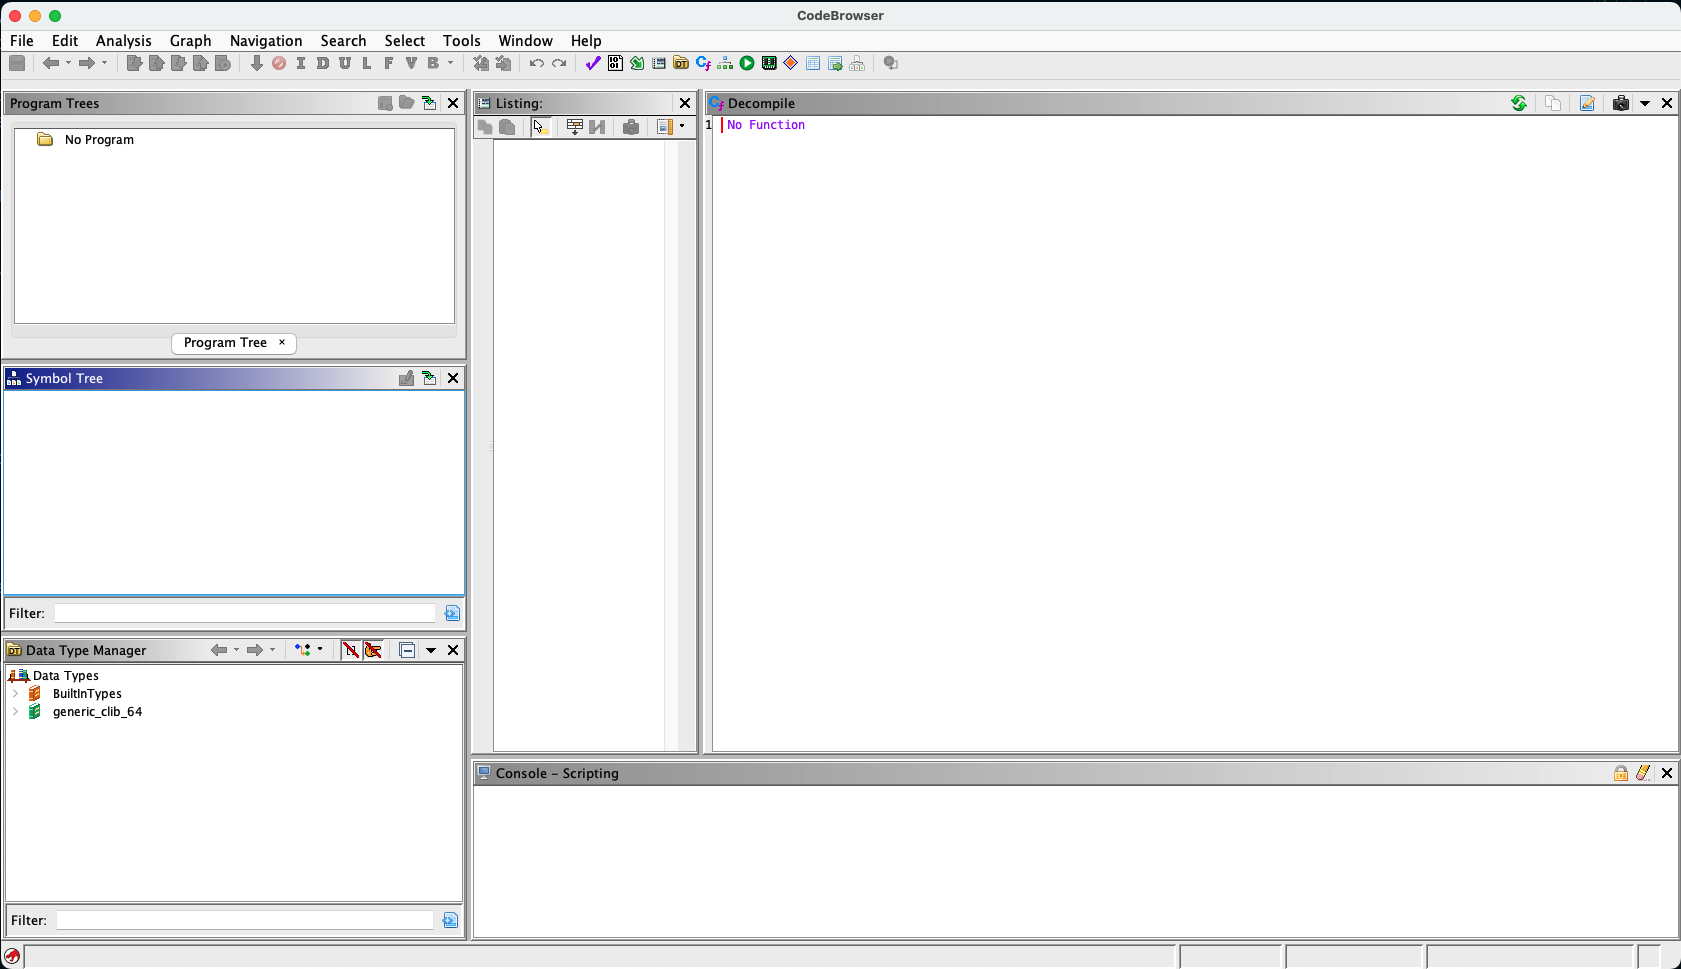Toggle the array filter in Data Type Manager
1681x969 pixels.
coord(351,650)
